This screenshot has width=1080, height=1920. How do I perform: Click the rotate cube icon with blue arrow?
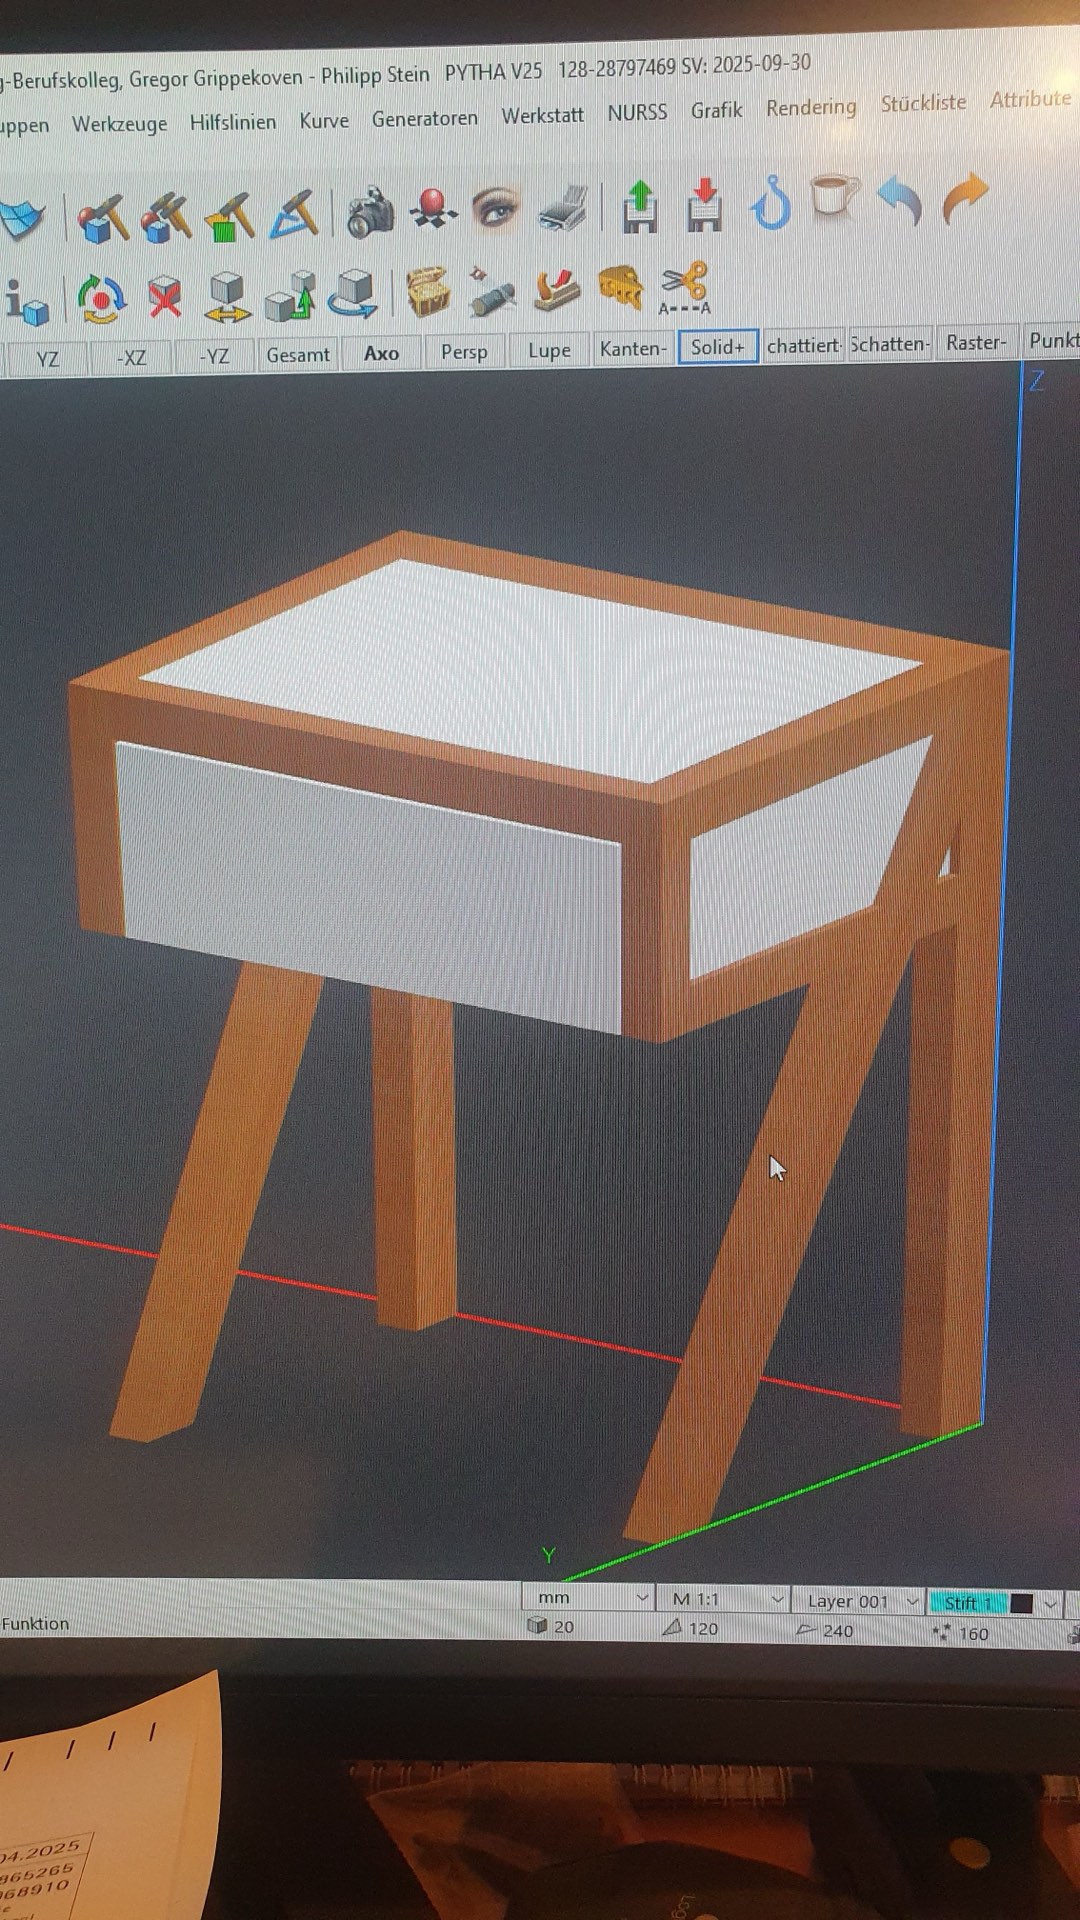point(353,293)
